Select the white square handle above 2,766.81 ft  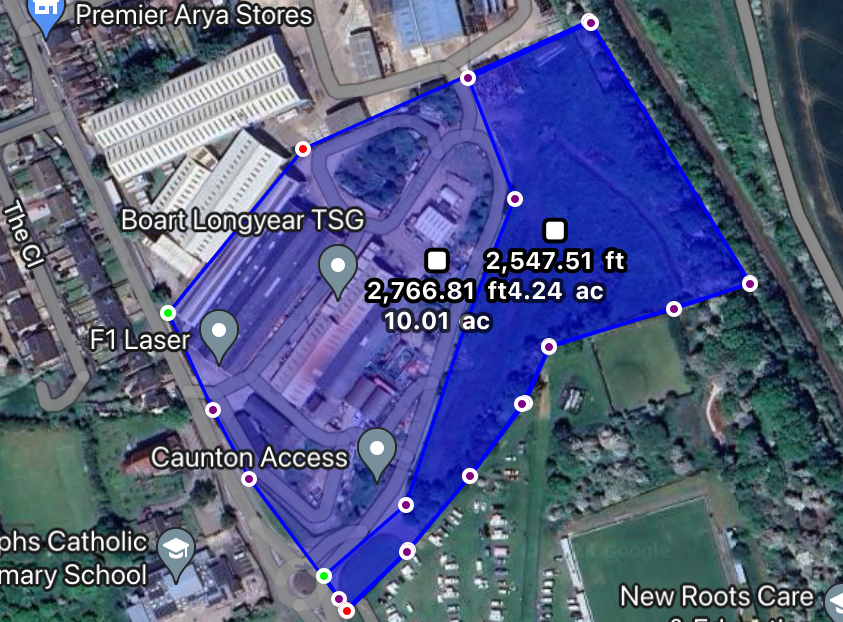click(x=437, y=260)
